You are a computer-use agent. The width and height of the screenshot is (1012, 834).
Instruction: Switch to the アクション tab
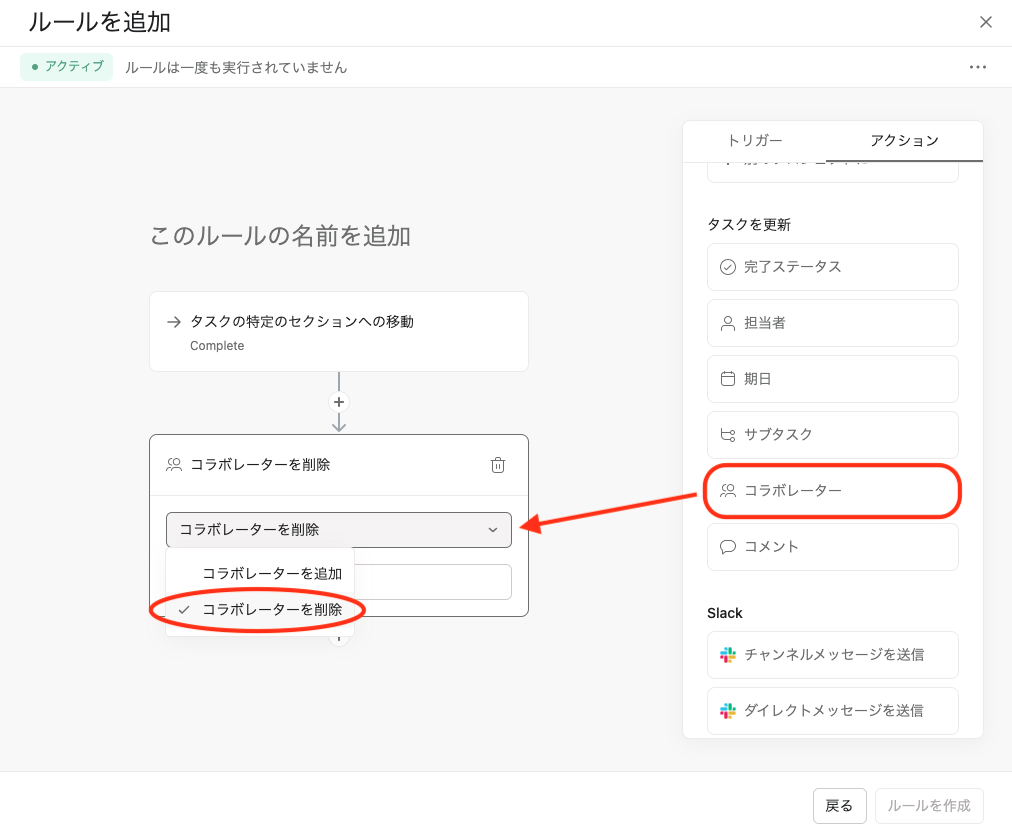point(904,141)
